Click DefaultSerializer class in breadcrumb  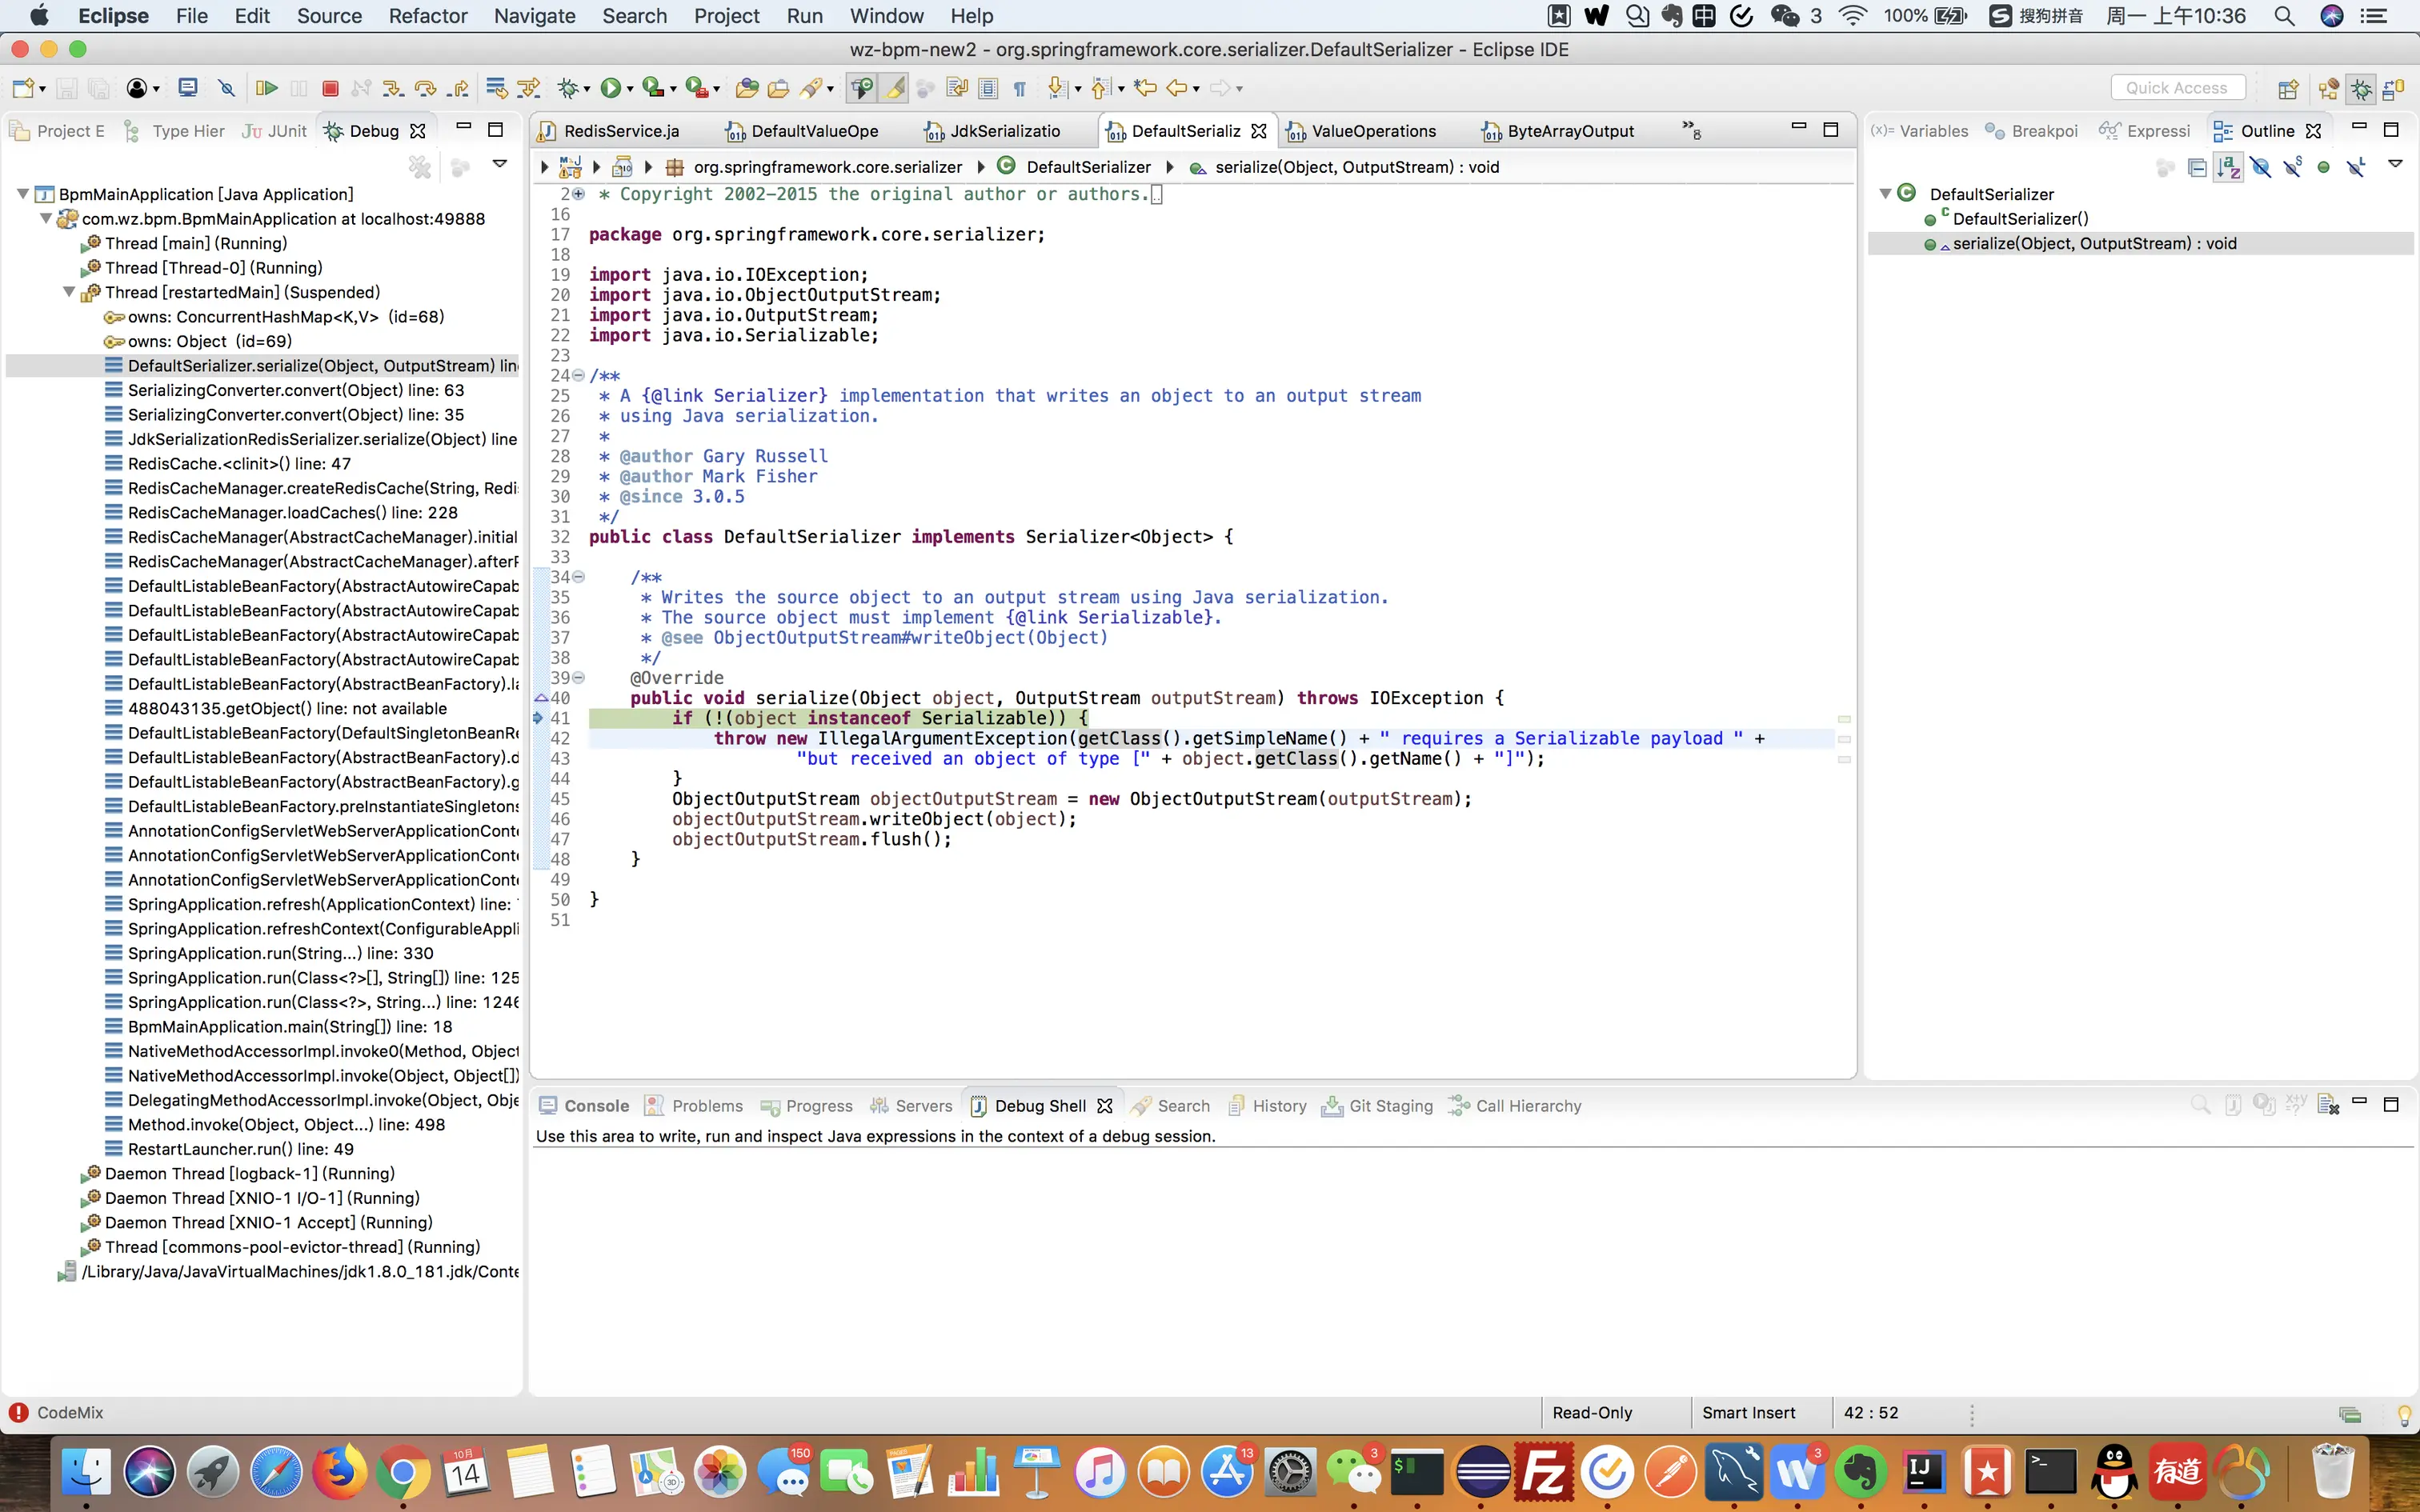click(1088, 167)
